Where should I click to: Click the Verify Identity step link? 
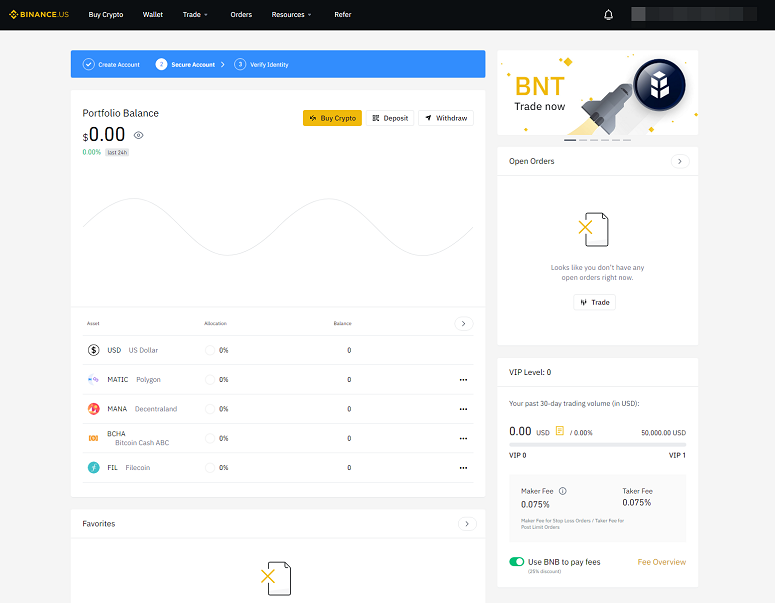tap(269, 64)
